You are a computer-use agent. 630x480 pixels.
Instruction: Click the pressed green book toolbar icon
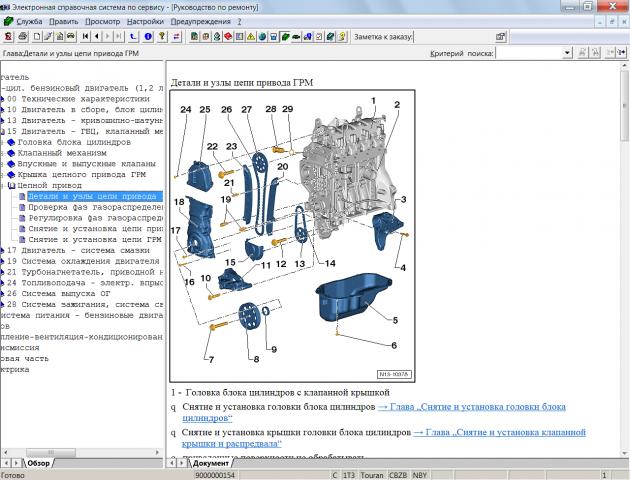[x=285, y=37]
